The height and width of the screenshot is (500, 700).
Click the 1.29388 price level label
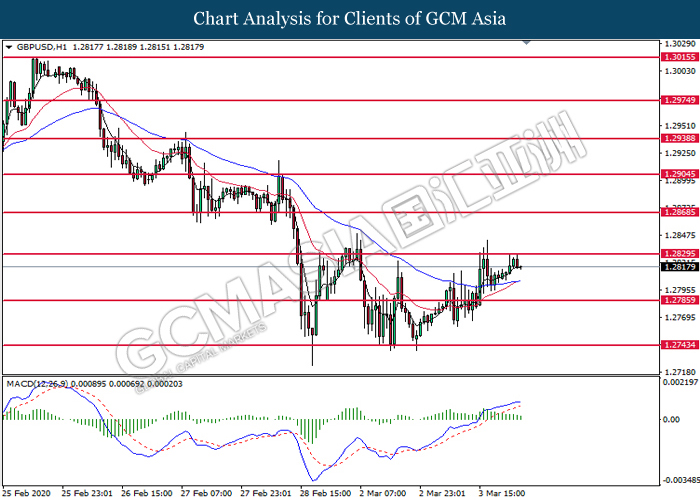pyautogui.click(x=679, y=138)
